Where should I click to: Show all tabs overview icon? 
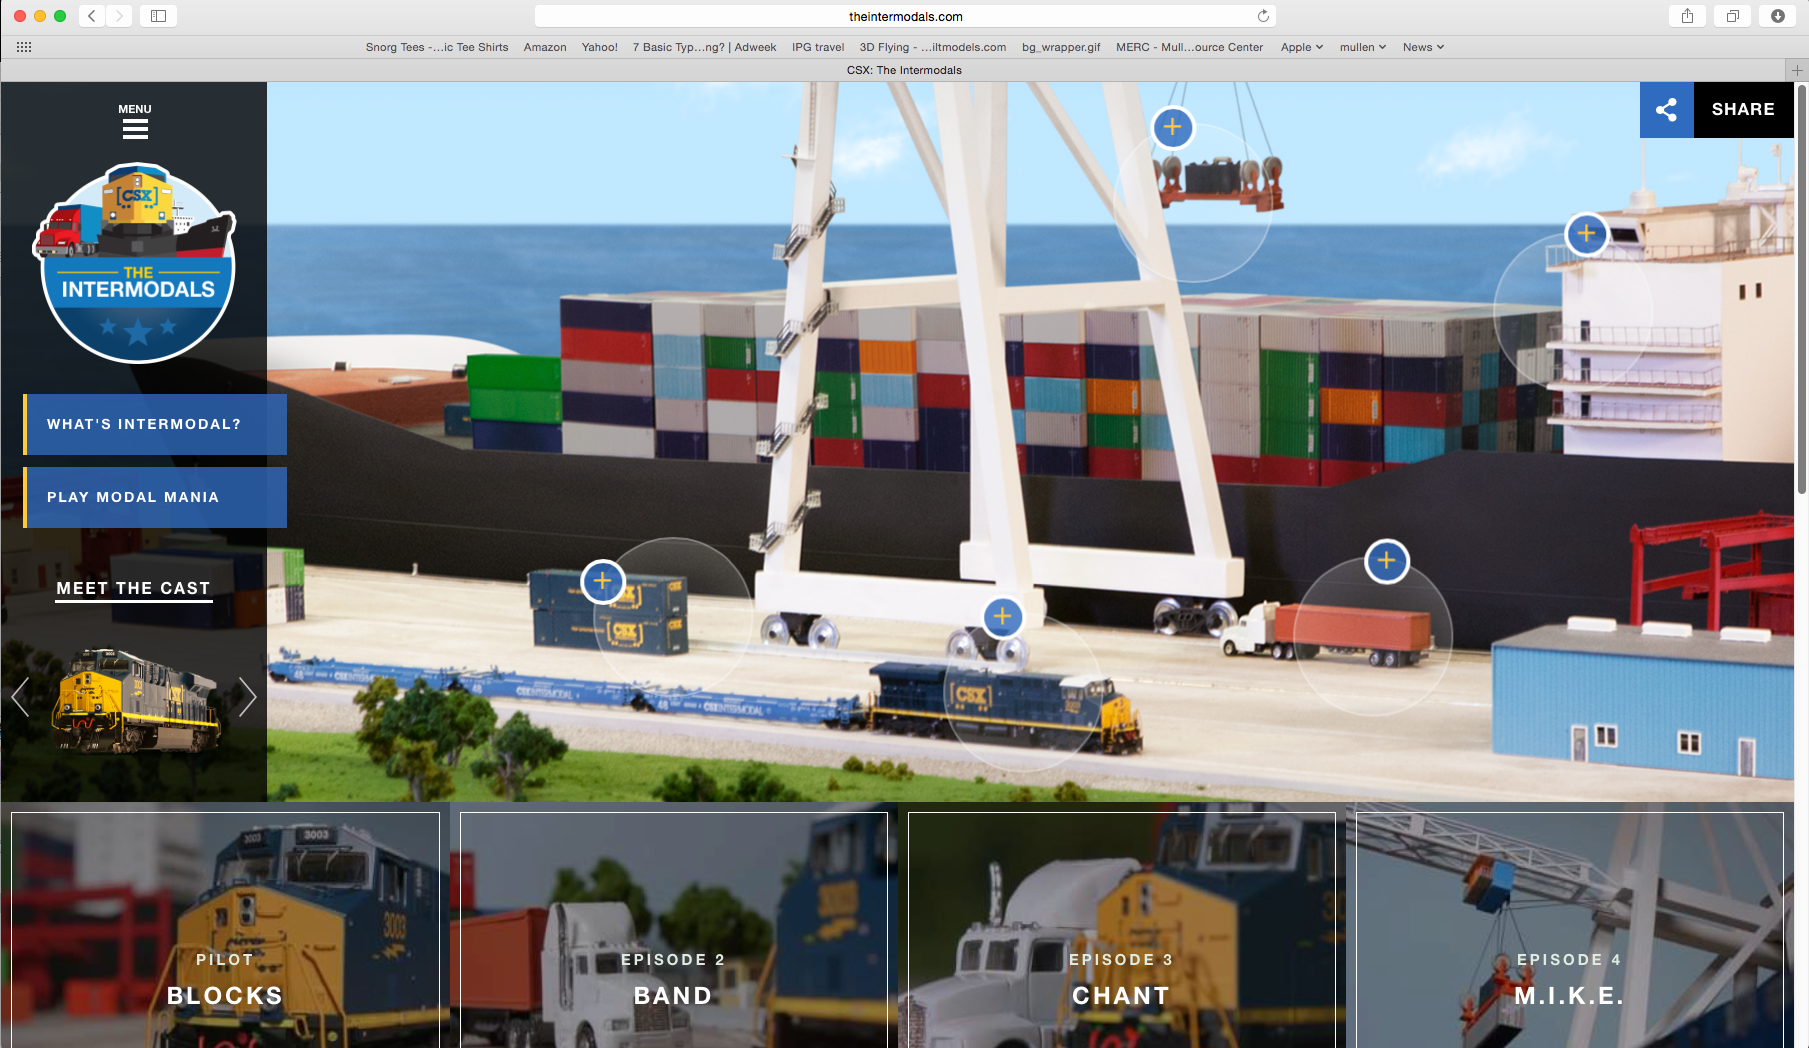1732,16
